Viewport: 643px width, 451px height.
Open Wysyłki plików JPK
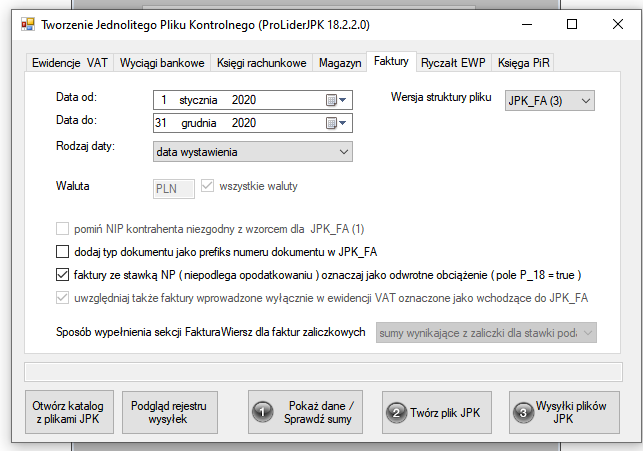[564, 412]
